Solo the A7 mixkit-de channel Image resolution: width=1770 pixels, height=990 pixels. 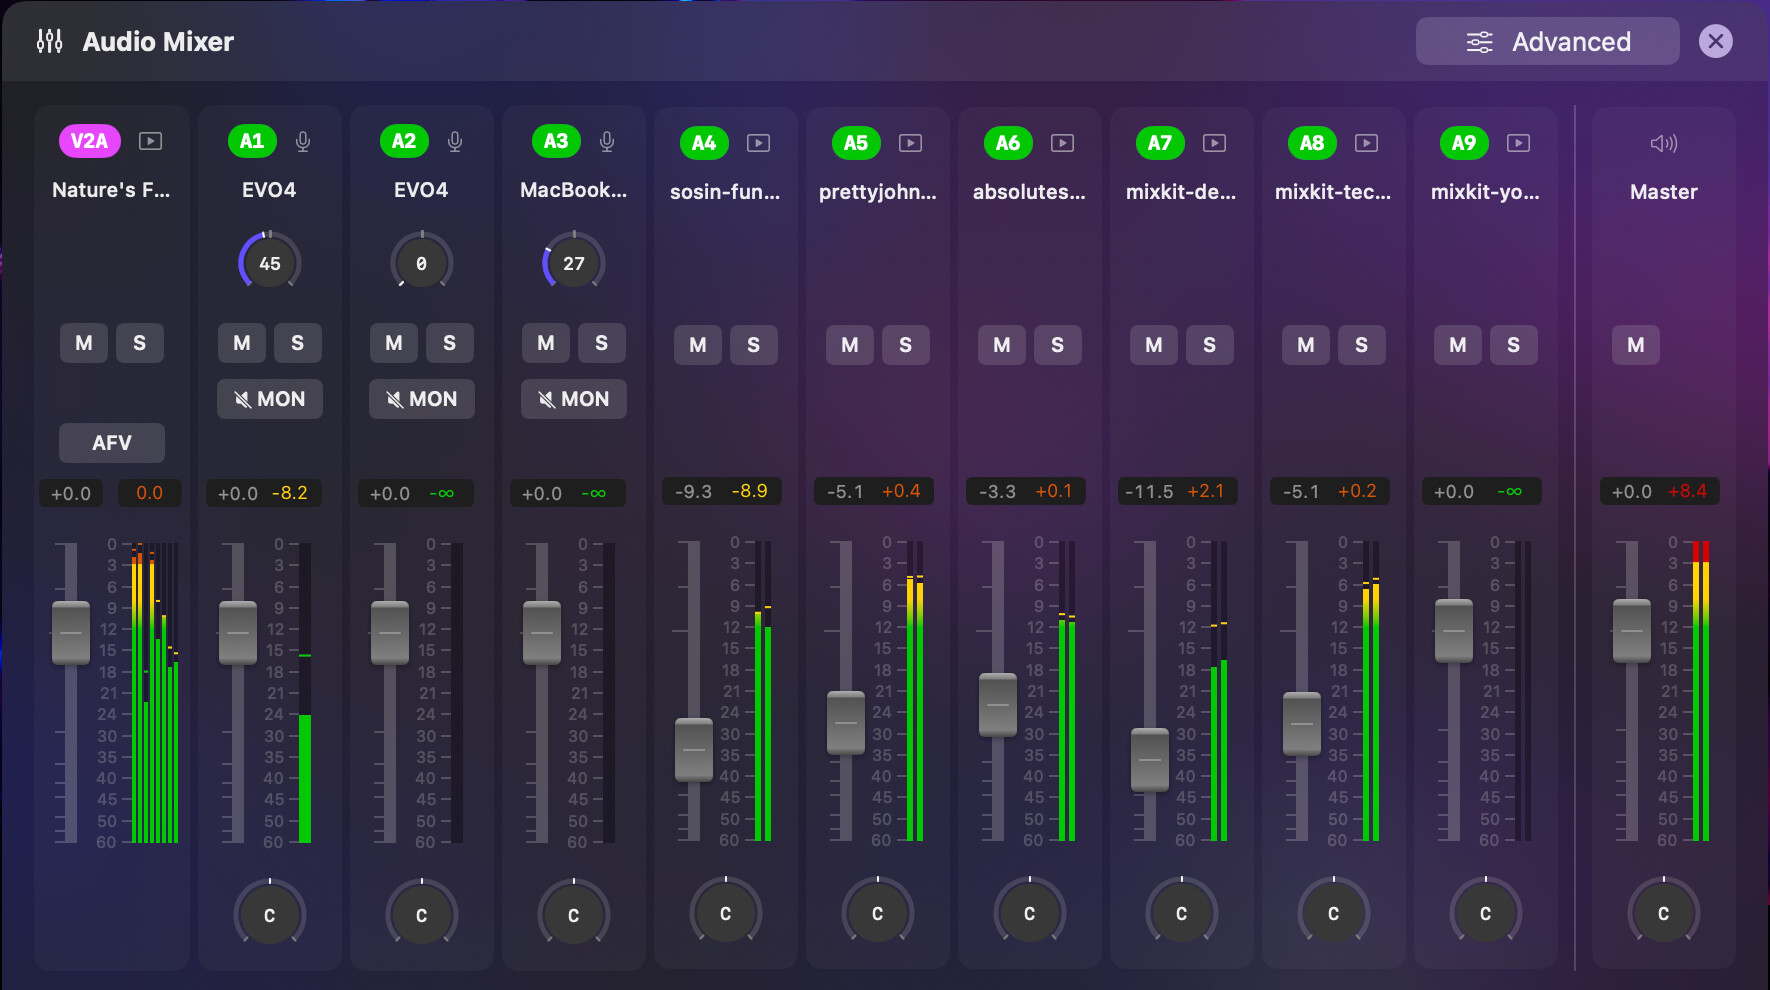tap(1210, 345)
